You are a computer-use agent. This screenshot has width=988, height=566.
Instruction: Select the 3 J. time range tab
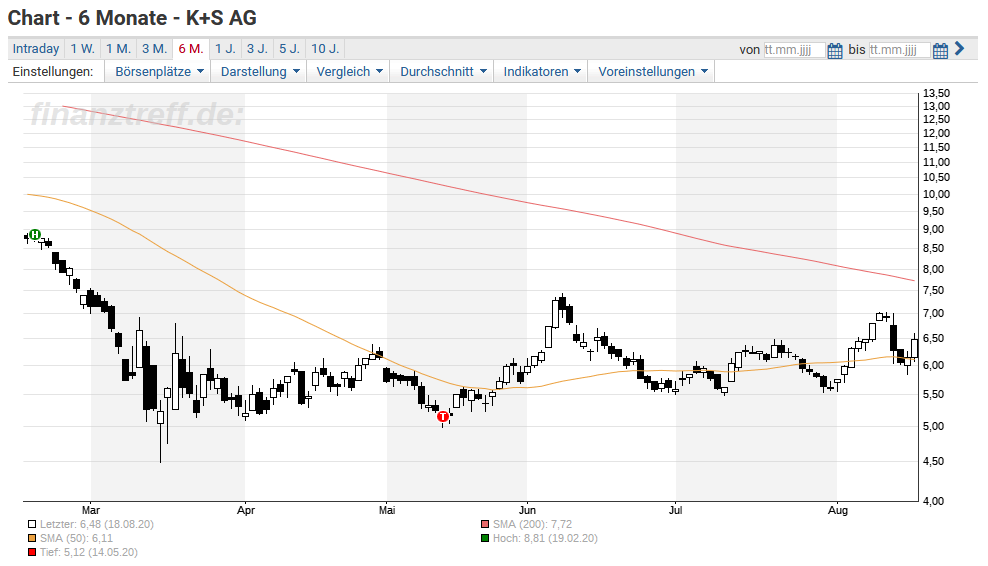[x=258, y=49]
